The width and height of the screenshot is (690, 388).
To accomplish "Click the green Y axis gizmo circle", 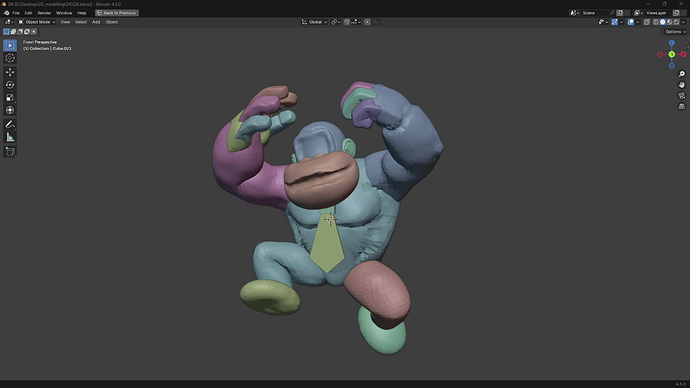I will (x=672, y=54).
